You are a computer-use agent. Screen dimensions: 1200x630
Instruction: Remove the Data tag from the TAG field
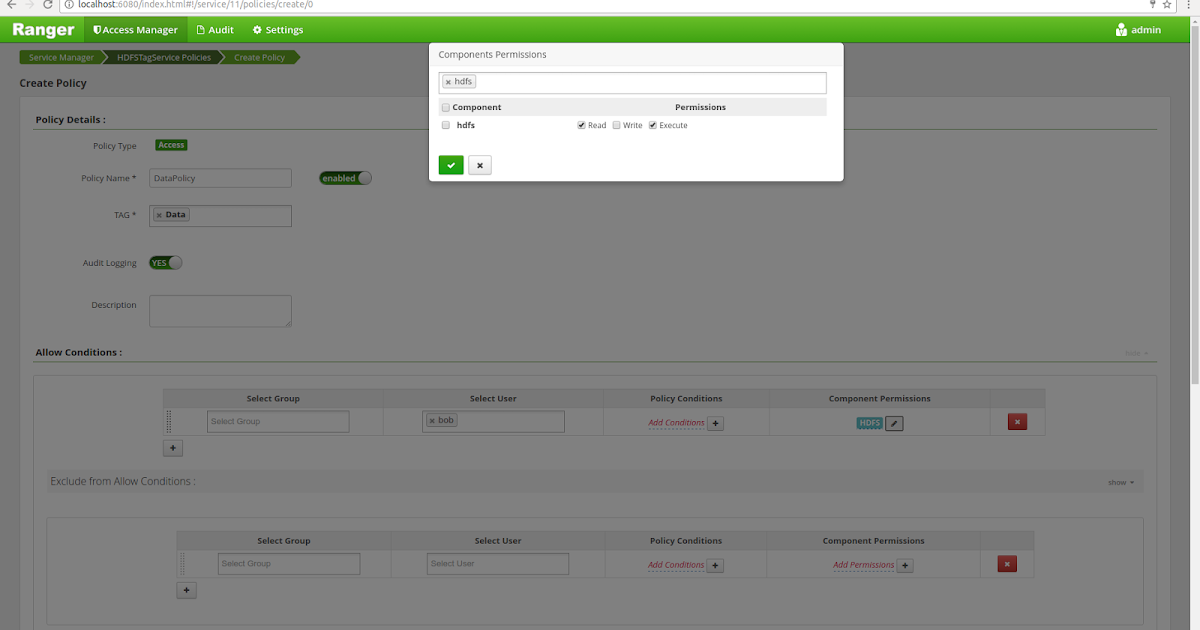pos(159,214)
